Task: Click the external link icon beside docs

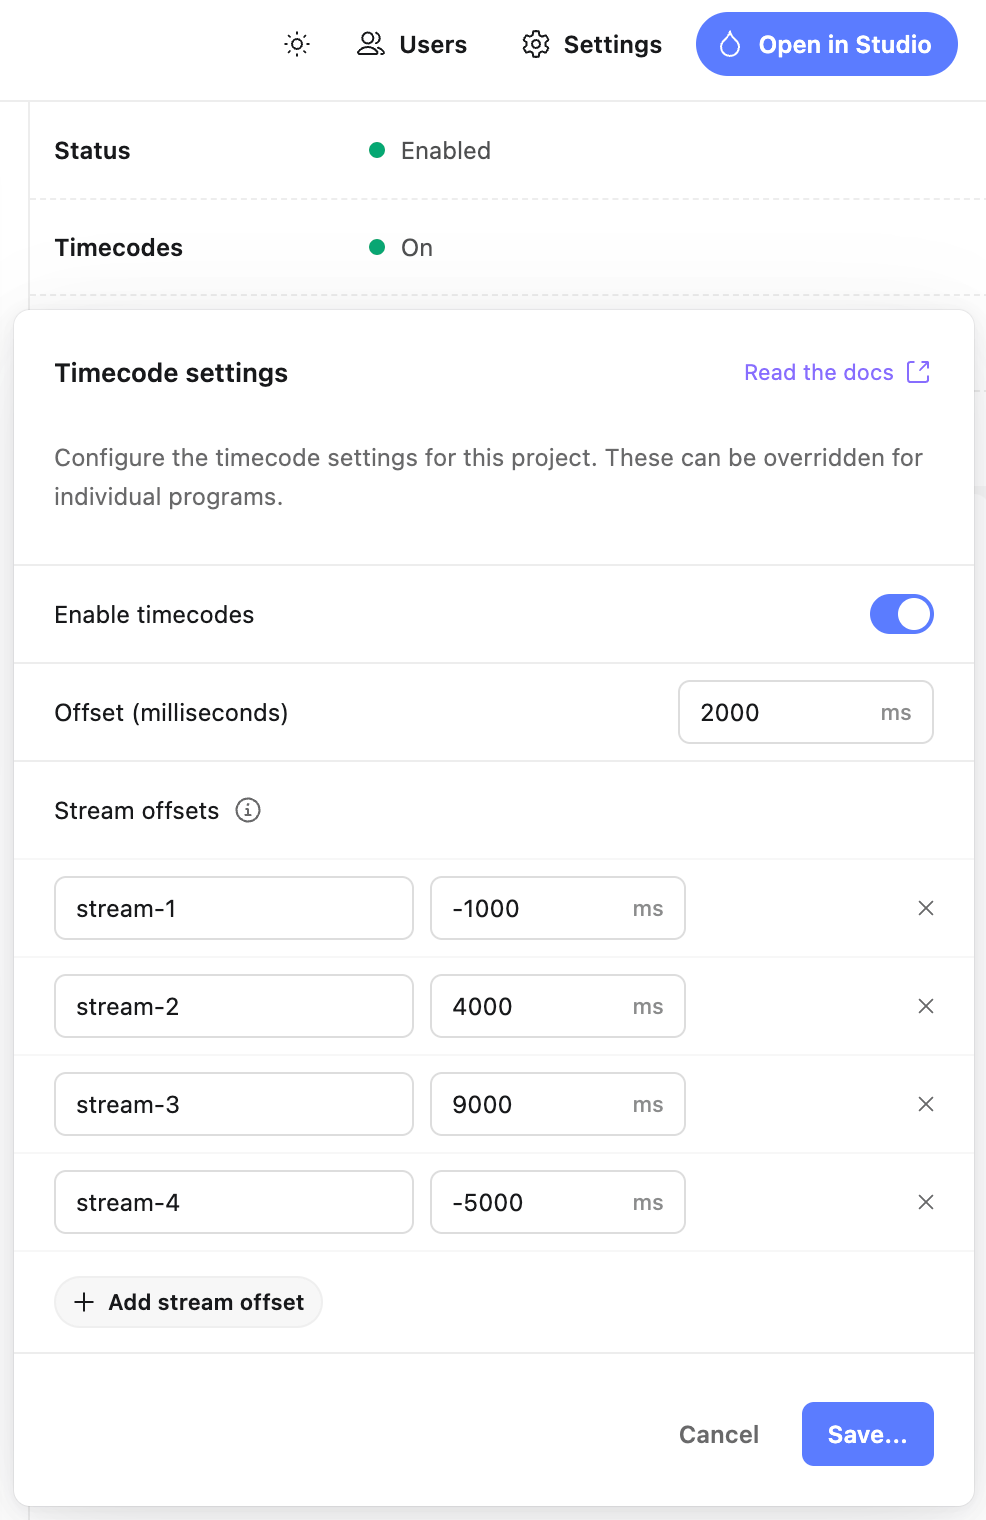Action: coord(918,372)
